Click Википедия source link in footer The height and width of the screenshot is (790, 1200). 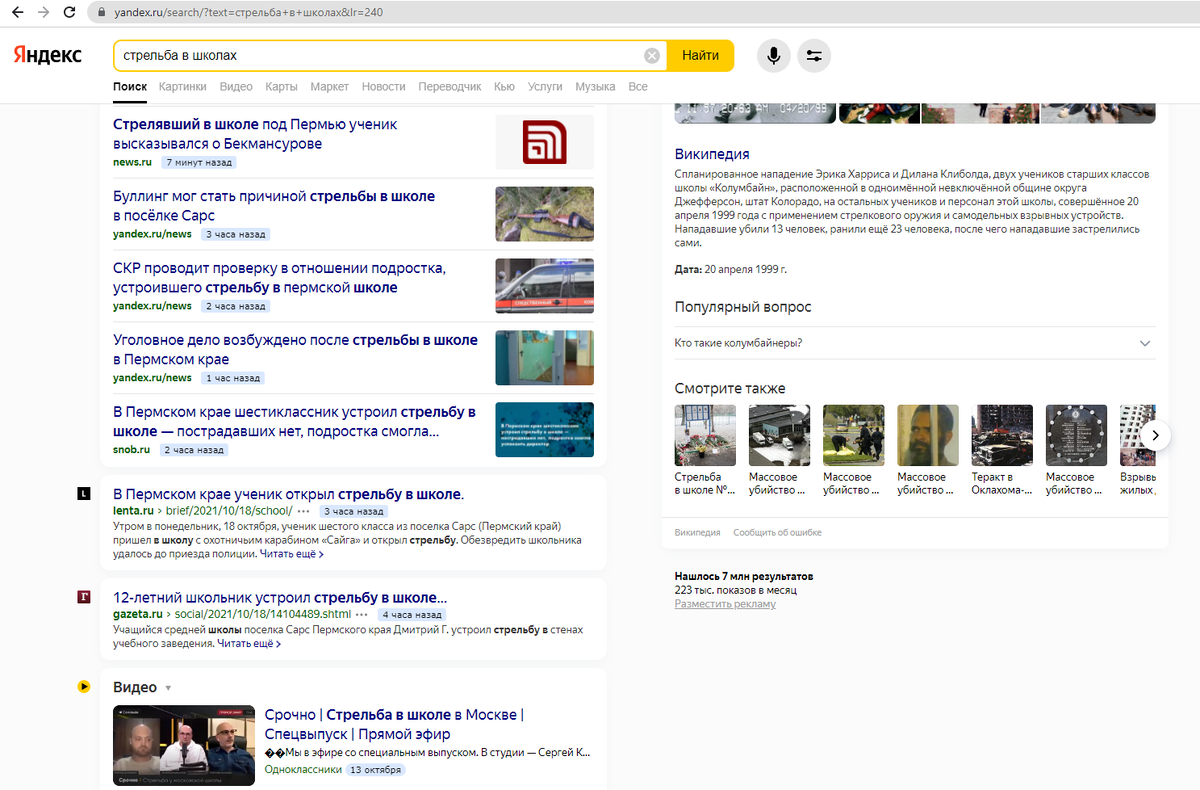click(x=697, y=533)
